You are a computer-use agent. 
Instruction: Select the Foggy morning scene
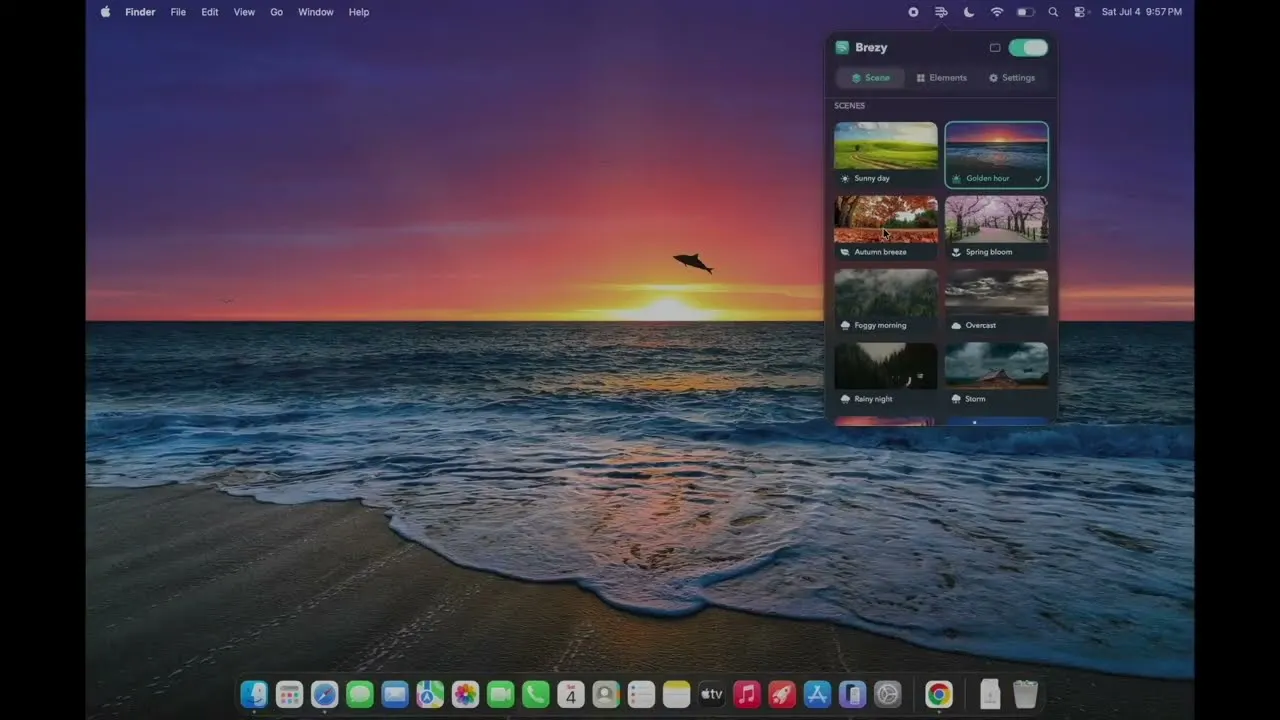(886, 301)
